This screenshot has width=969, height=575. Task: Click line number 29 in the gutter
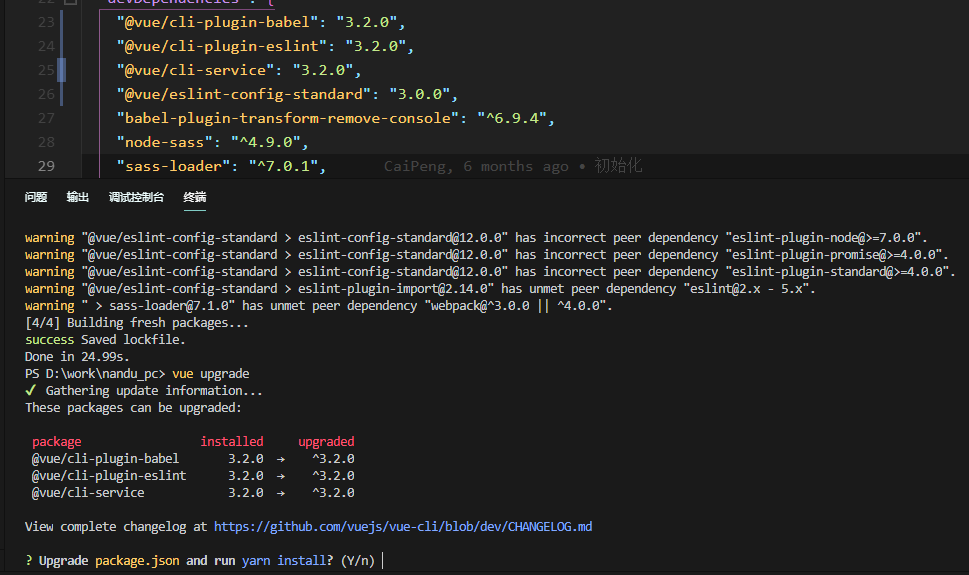[46, 166]
